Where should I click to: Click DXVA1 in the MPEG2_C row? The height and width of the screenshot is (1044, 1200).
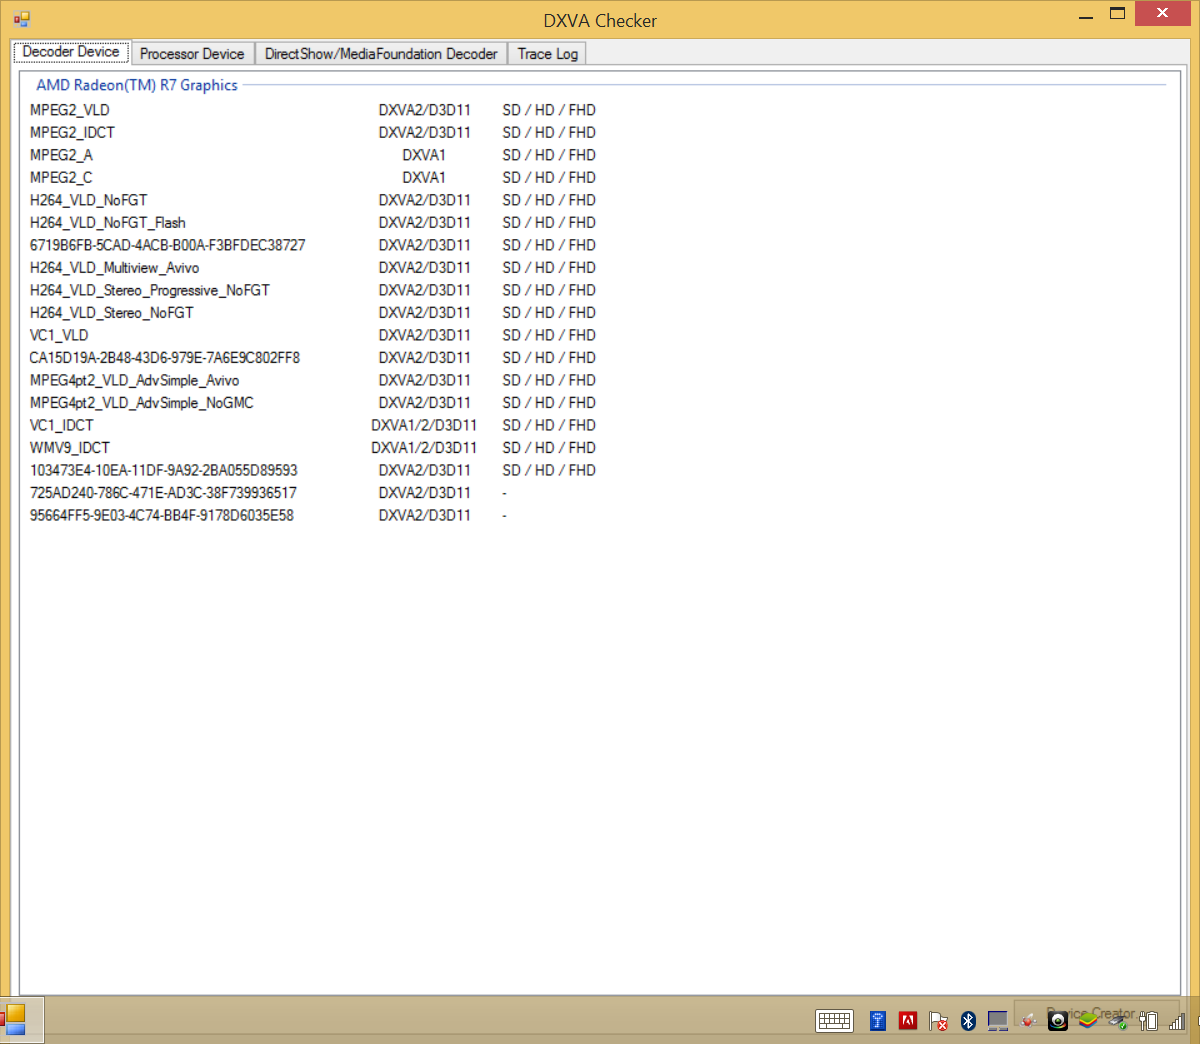click(424, 177)
